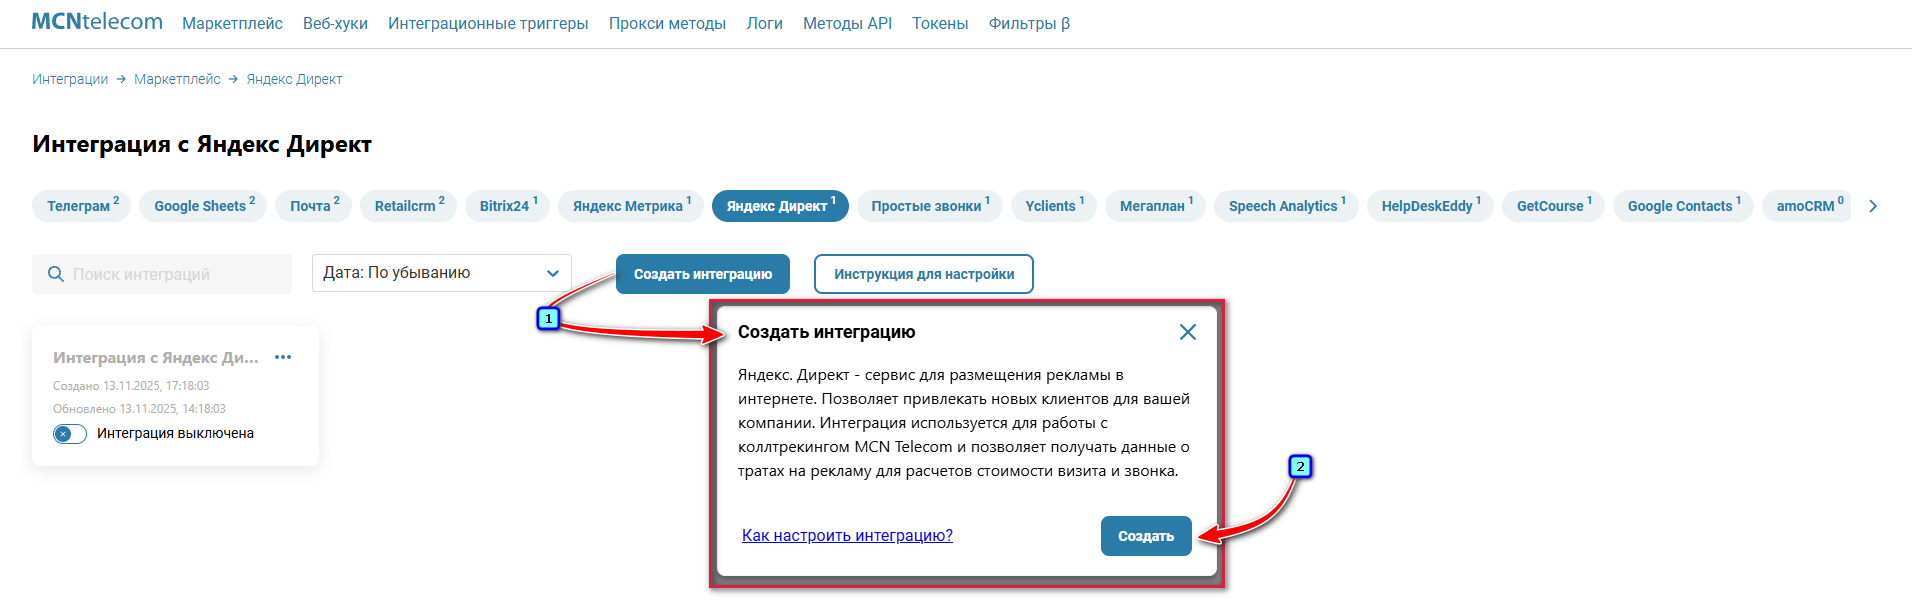
Task: Open Токены in the top menu
Action: pos(940,23)
